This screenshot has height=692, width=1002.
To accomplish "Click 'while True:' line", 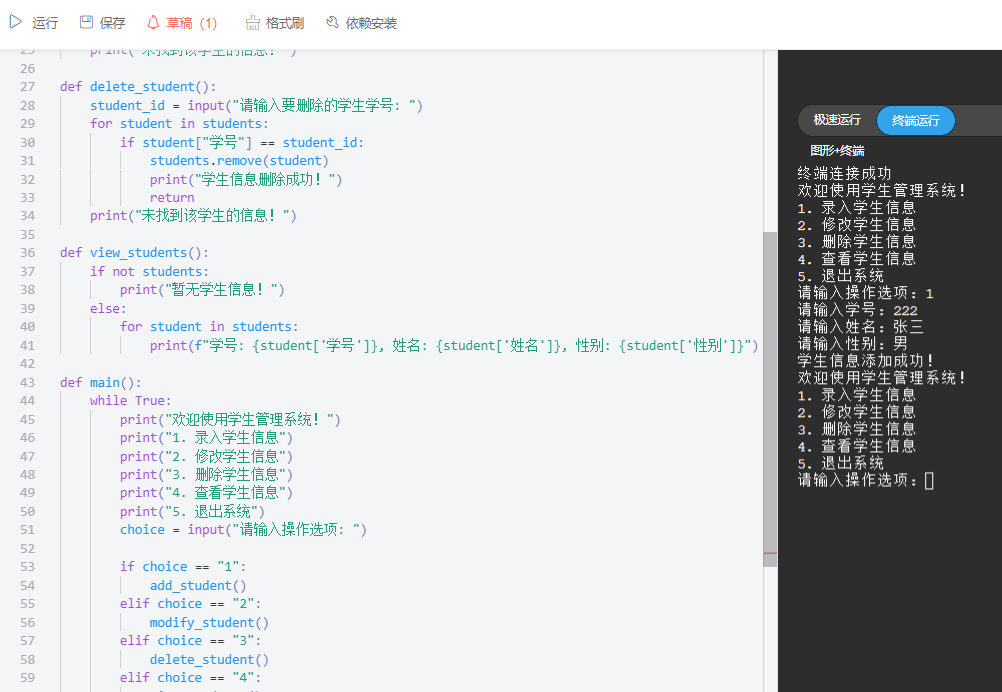I will coord(130,401).
